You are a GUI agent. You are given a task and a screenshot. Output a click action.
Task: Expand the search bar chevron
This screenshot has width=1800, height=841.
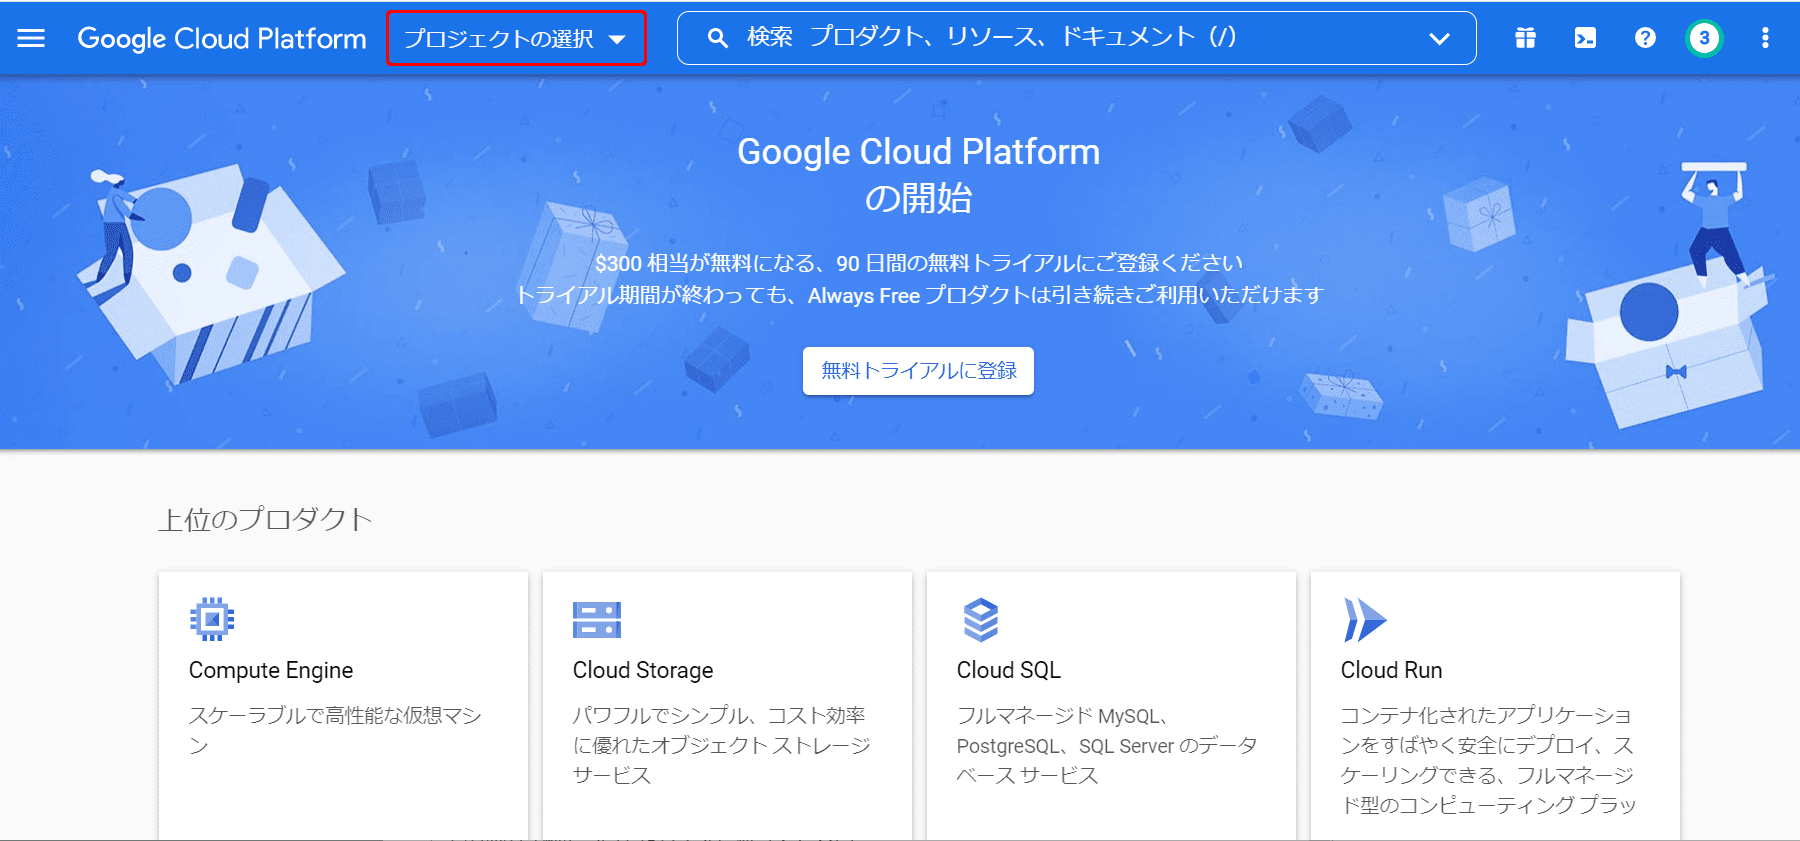tap(1439, 39)
